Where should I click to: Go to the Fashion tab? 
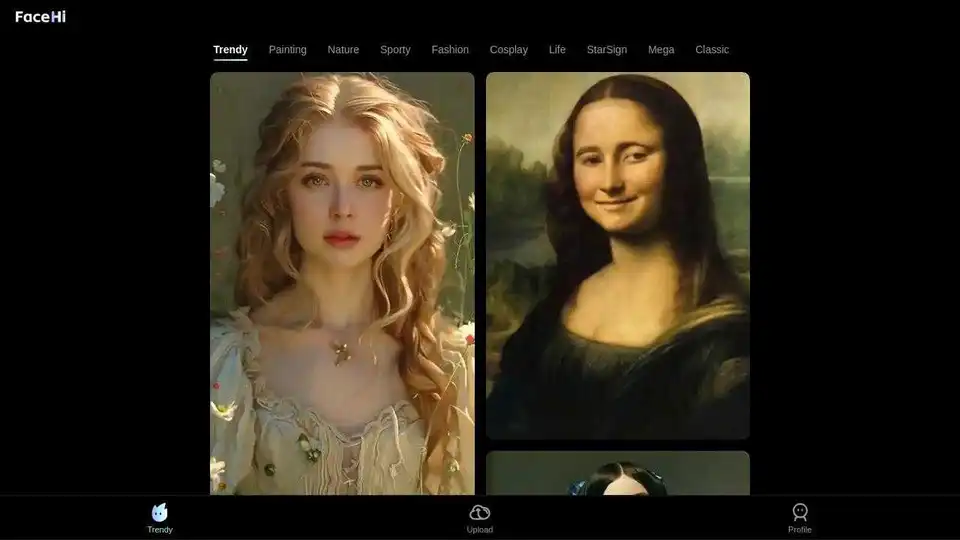pos(450,50)
